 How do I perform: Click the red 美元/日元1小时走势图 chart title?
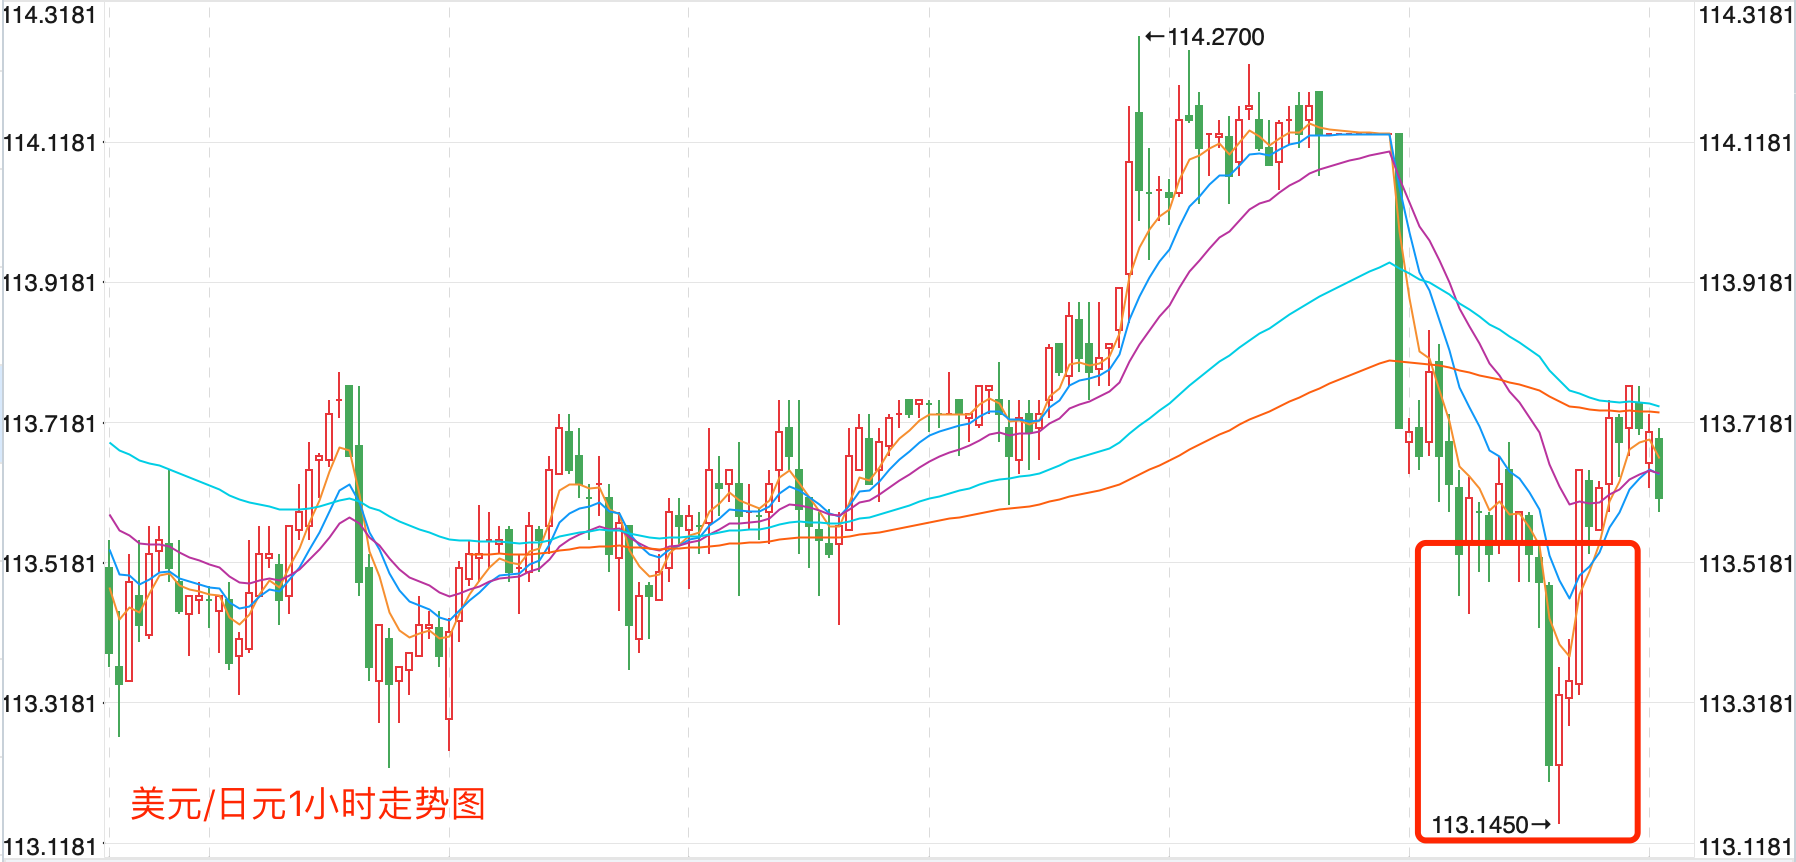(x=308, y=803)
